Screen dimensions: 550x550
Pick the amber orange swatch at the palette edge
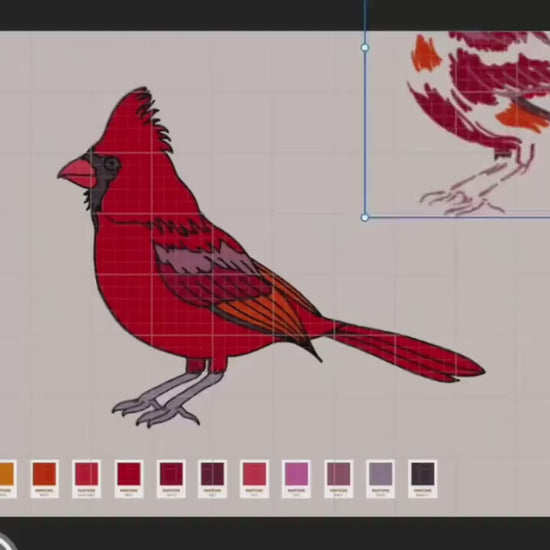tap(7, 479)
